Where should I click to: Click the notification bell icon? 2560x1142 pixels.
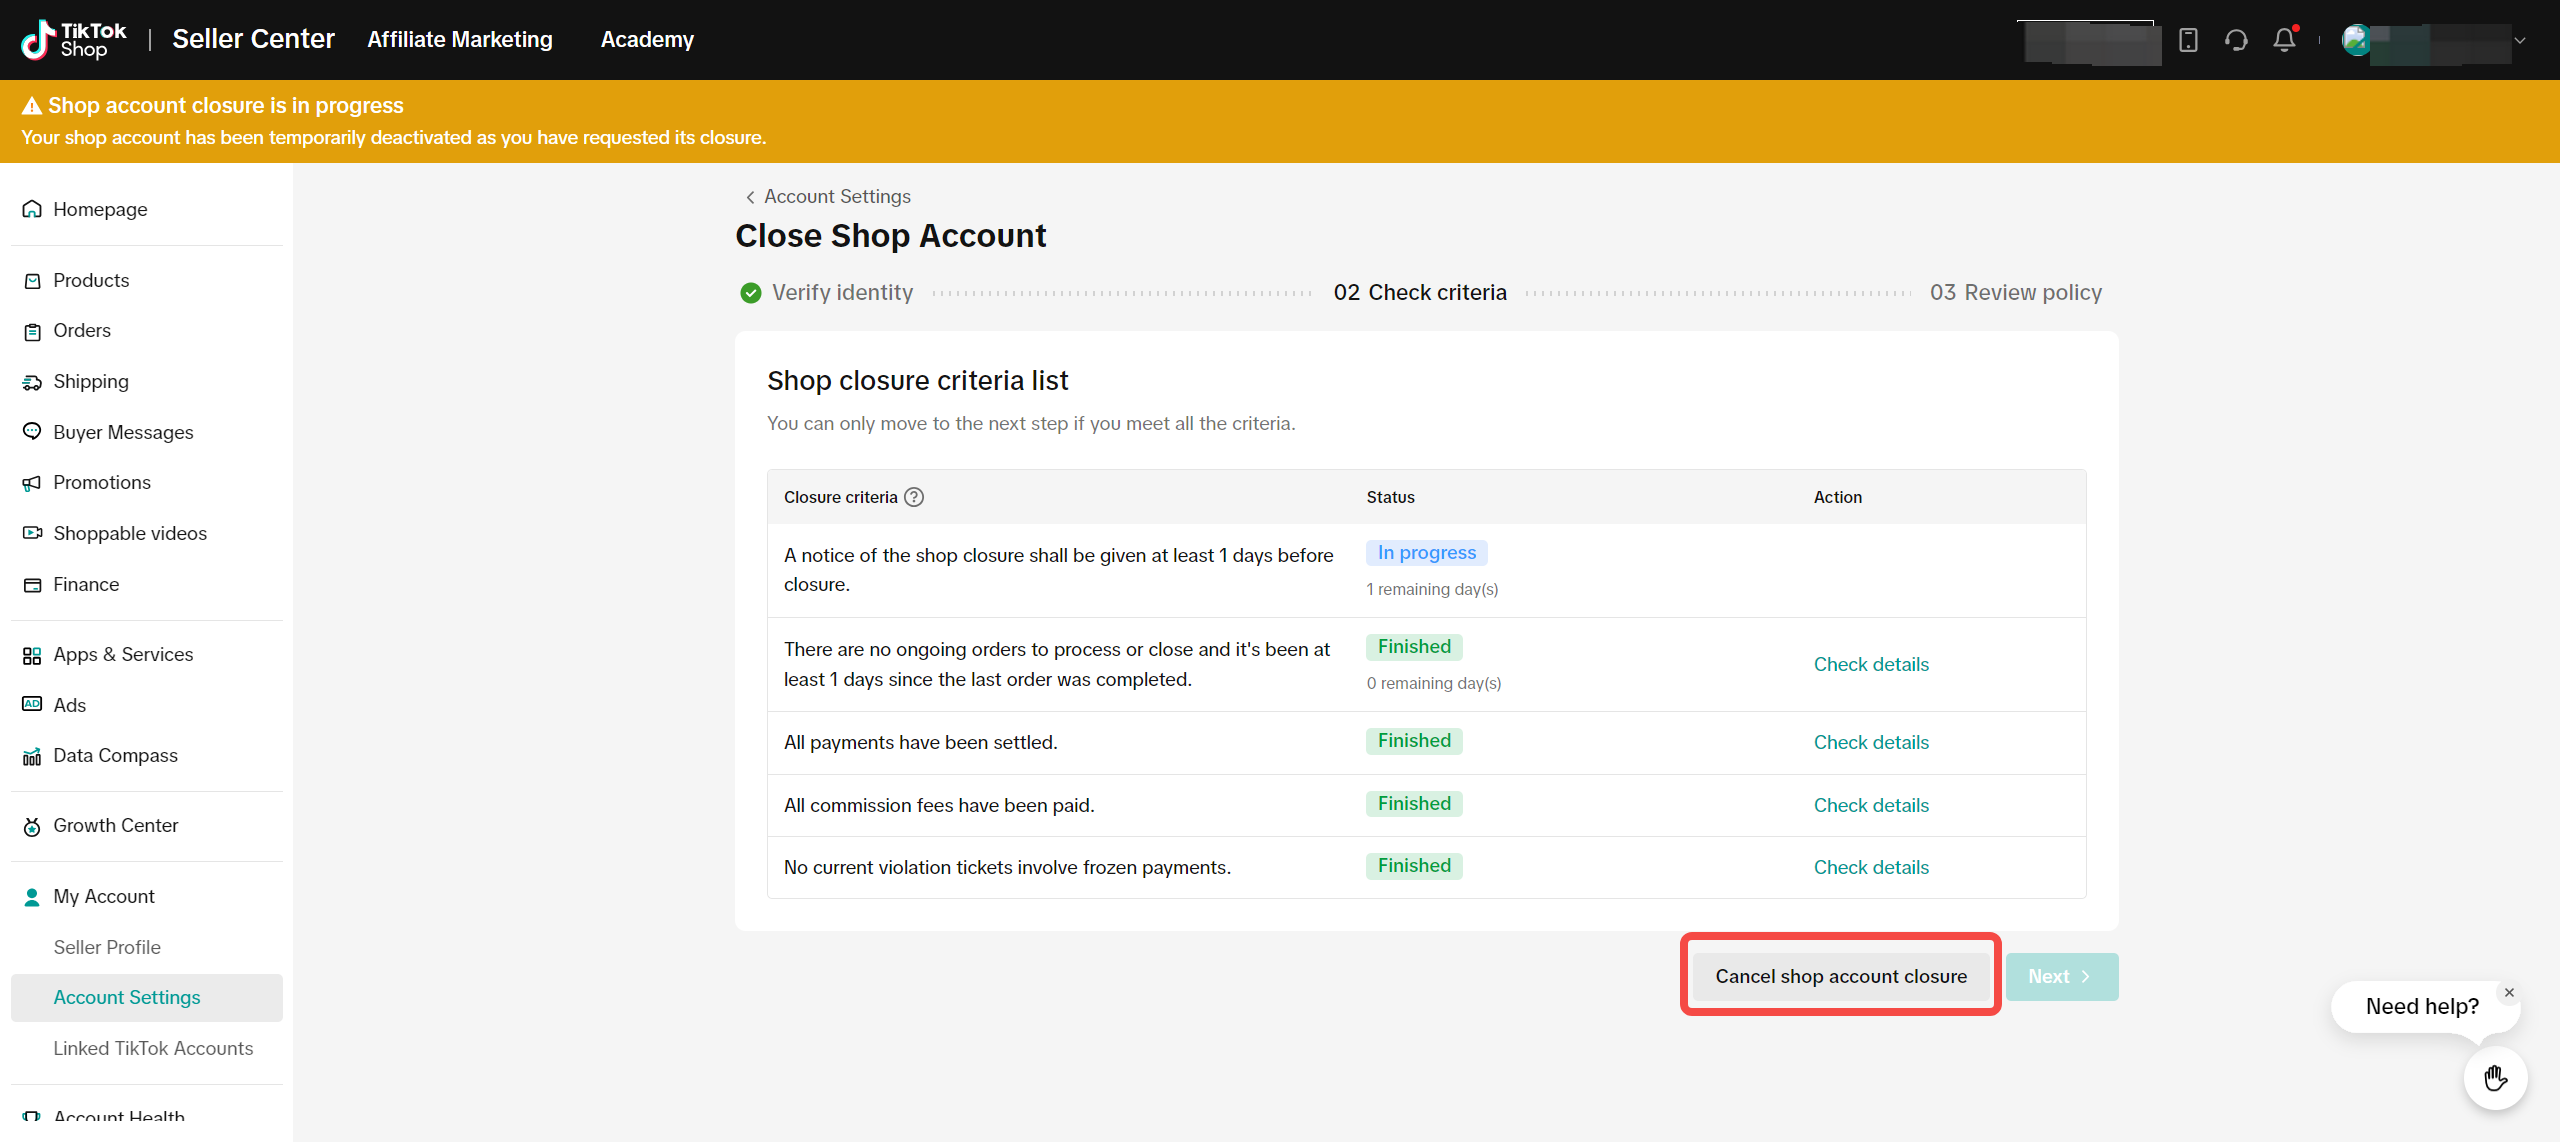[x=2284, y=40]
